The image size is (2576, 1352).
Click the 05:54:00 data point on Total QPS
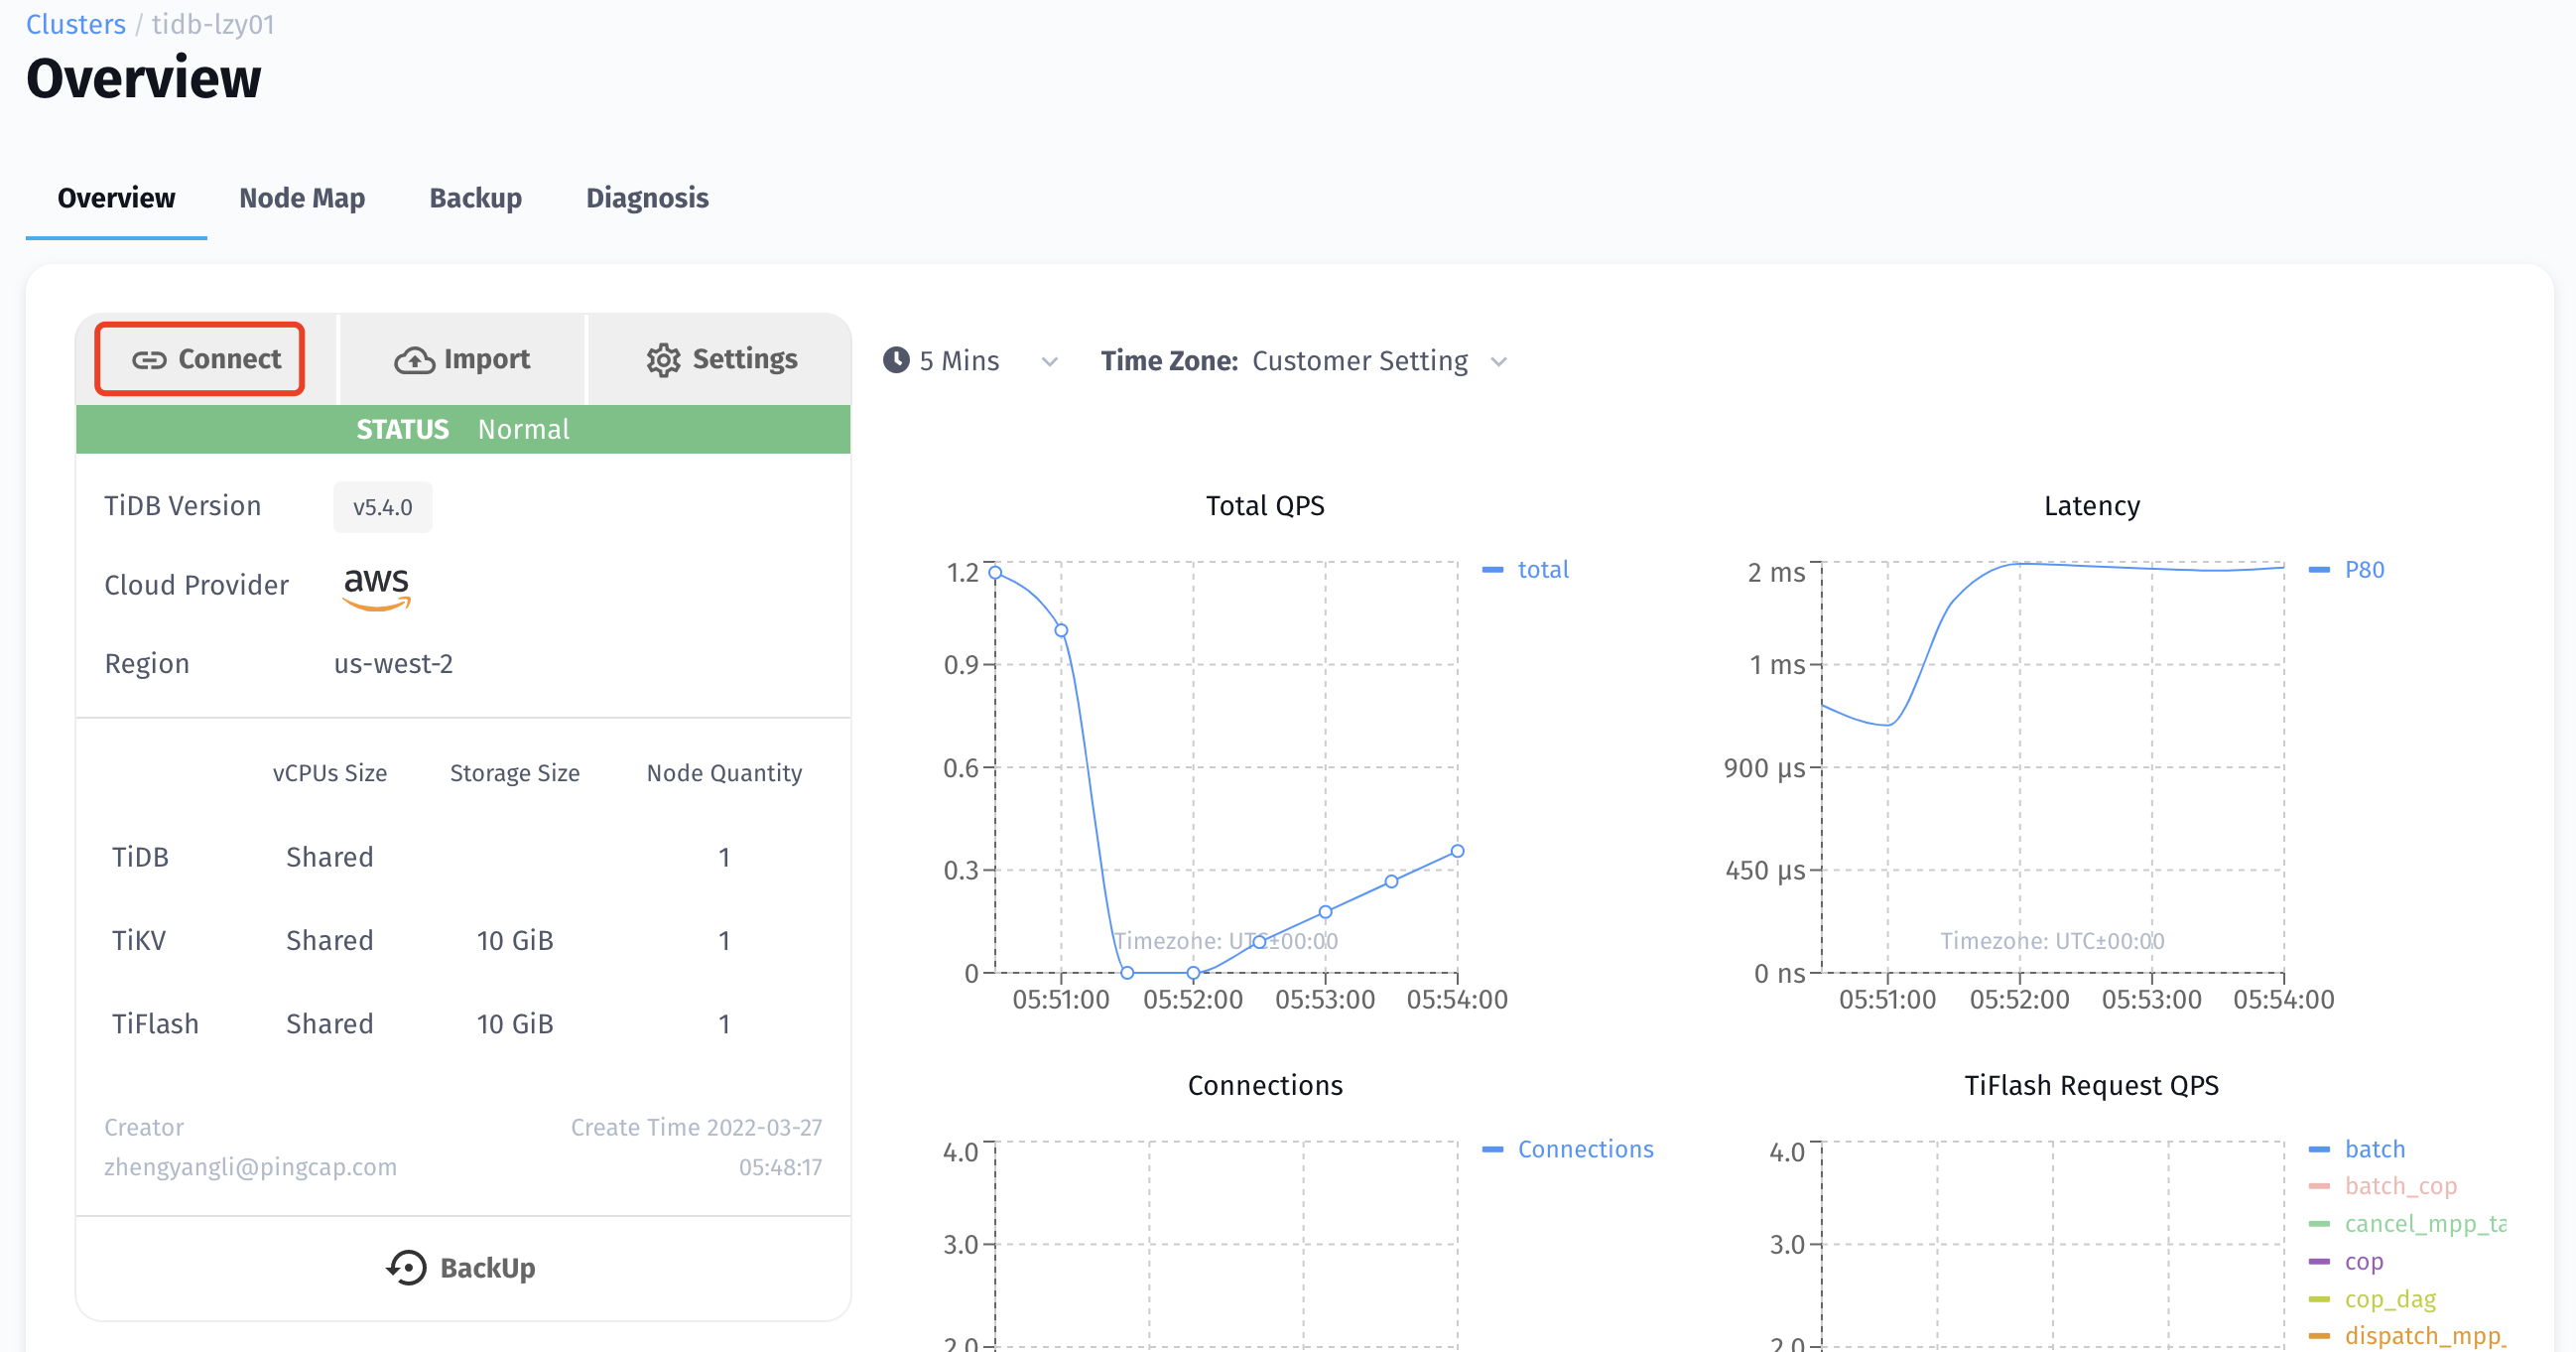(x=1457, y=851)
